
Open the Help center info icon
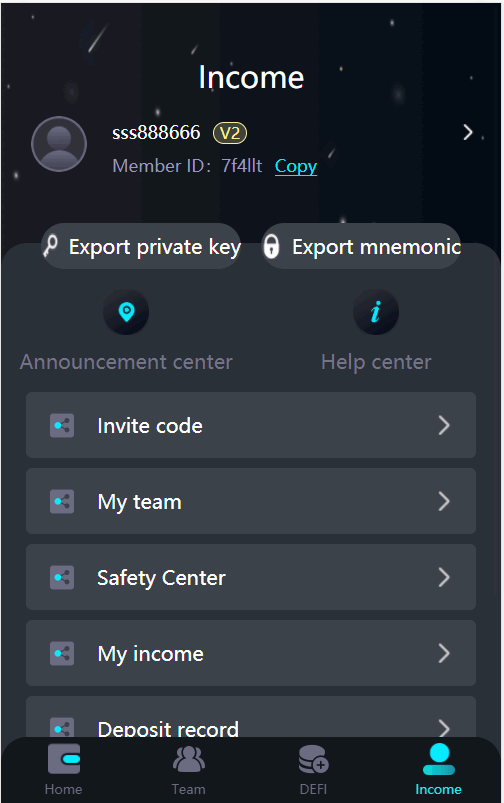click(376, 312)
